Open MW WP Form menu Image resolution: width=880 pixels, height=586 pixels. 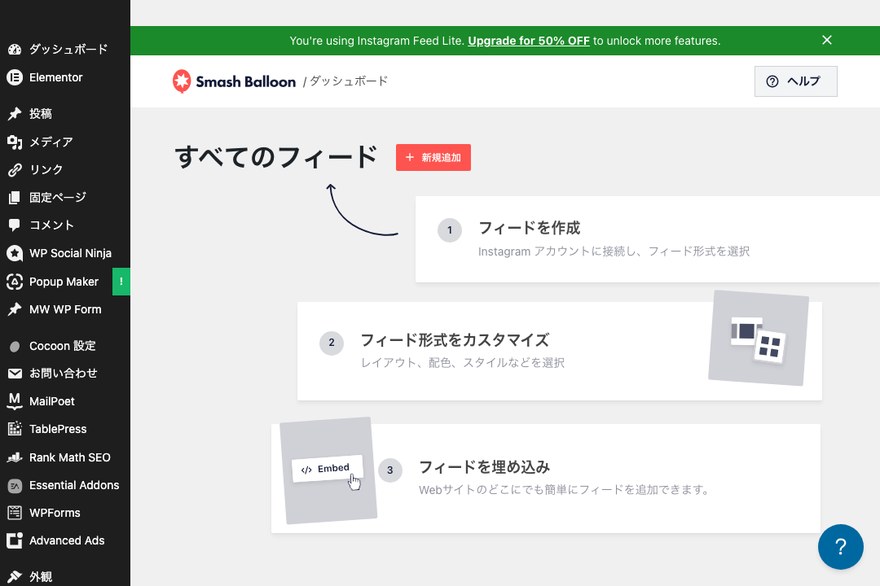coord(65,309)
